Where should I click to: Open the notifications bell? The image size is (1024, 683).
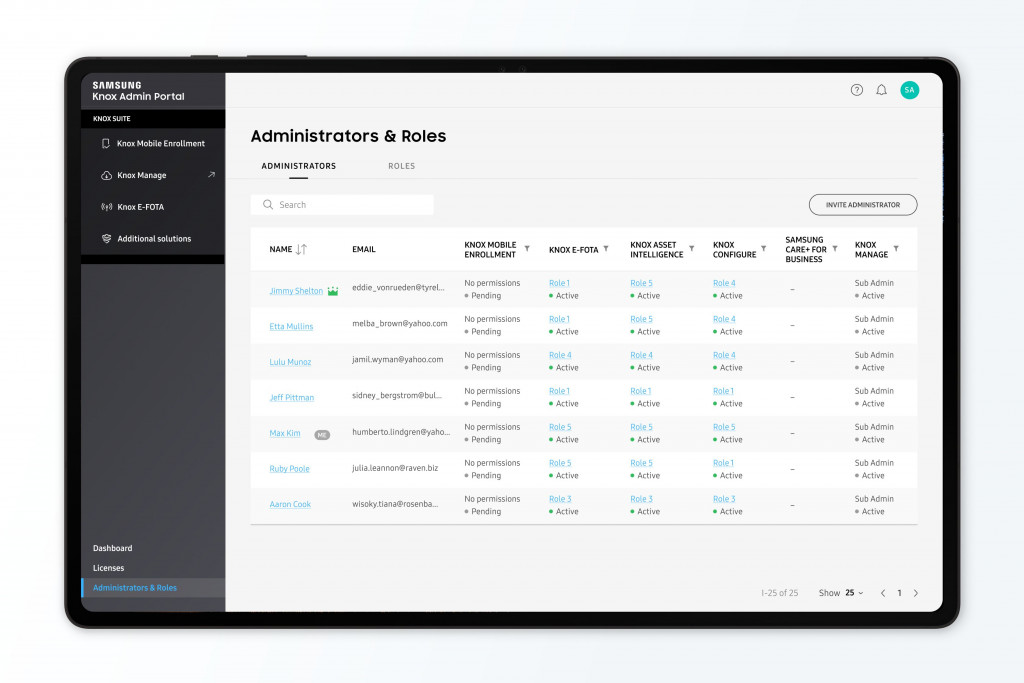(x=881, y=90)
